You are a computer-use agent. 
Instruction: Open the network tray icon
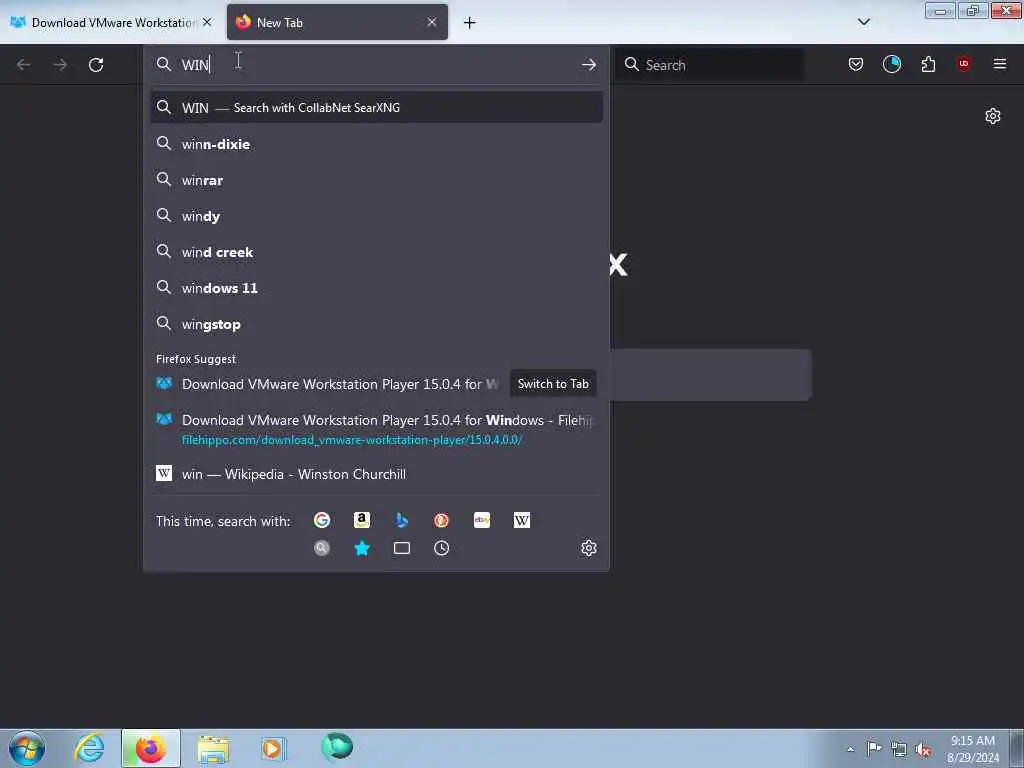coord(899,749)
